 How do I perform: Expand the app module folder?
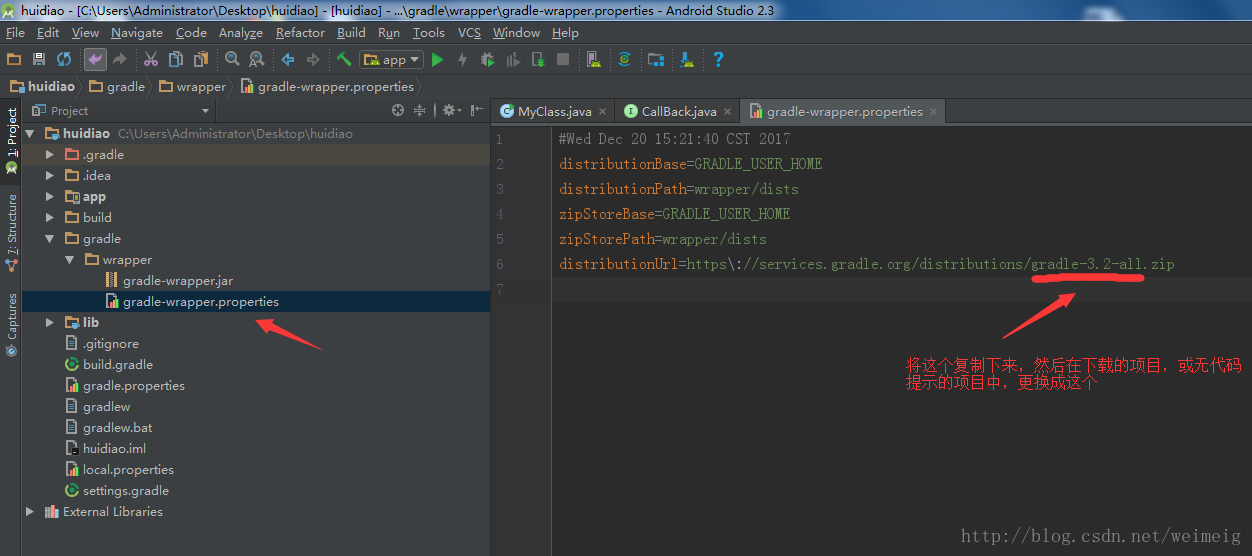pyautogui.click(x=50, y=196)
